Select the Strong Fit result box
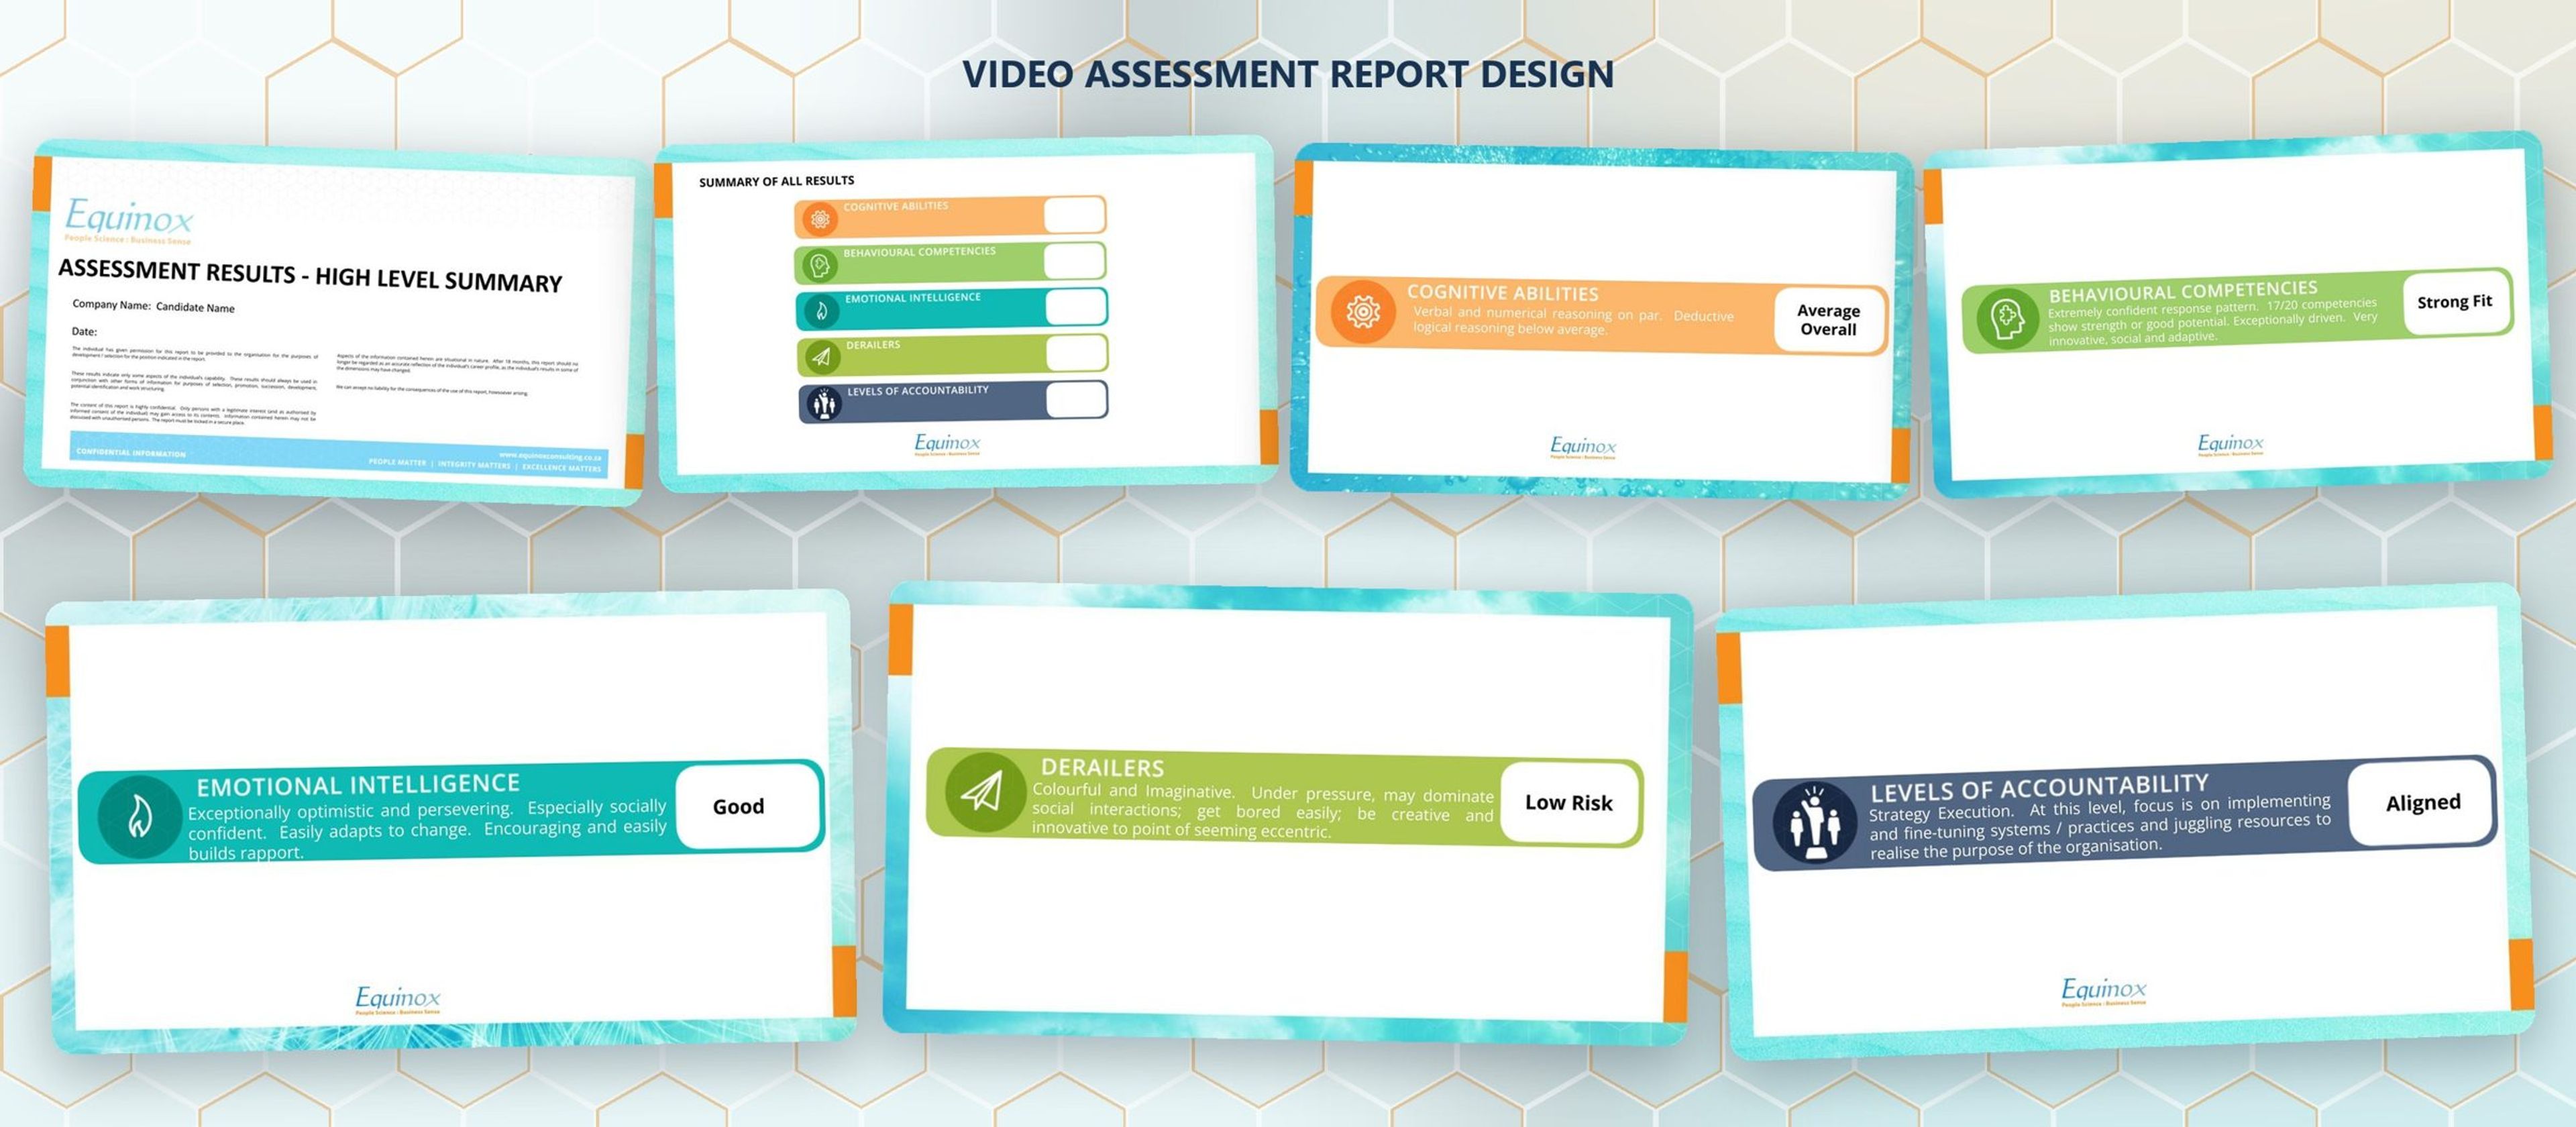 coord(2455,302)
